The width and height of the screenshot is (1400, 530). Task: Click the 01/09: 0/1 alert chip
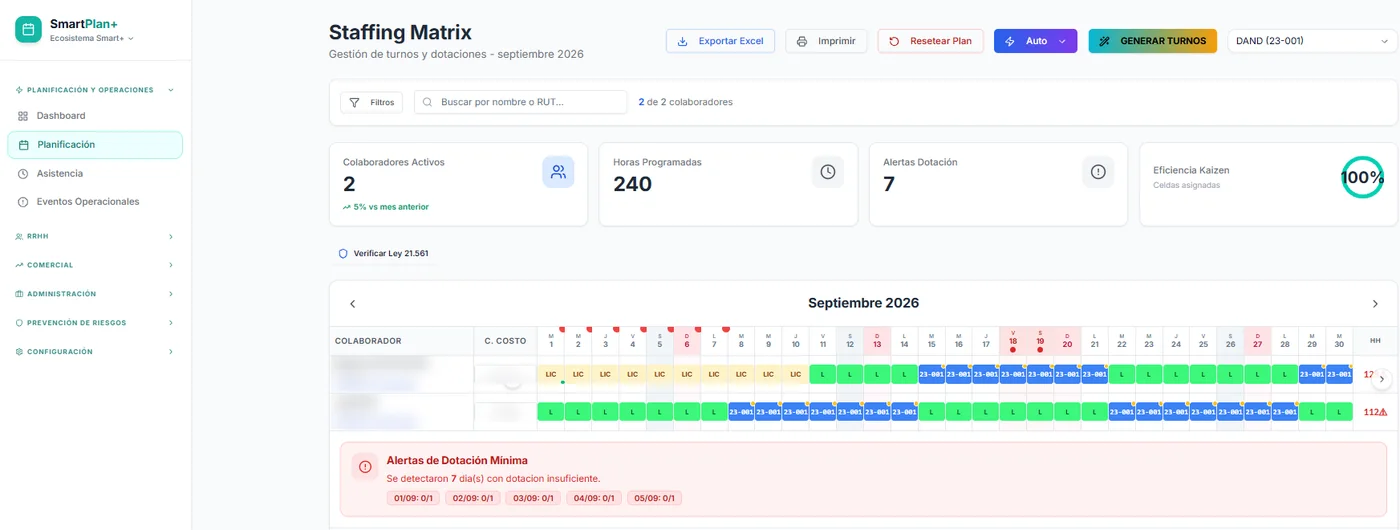coord(415,498)
